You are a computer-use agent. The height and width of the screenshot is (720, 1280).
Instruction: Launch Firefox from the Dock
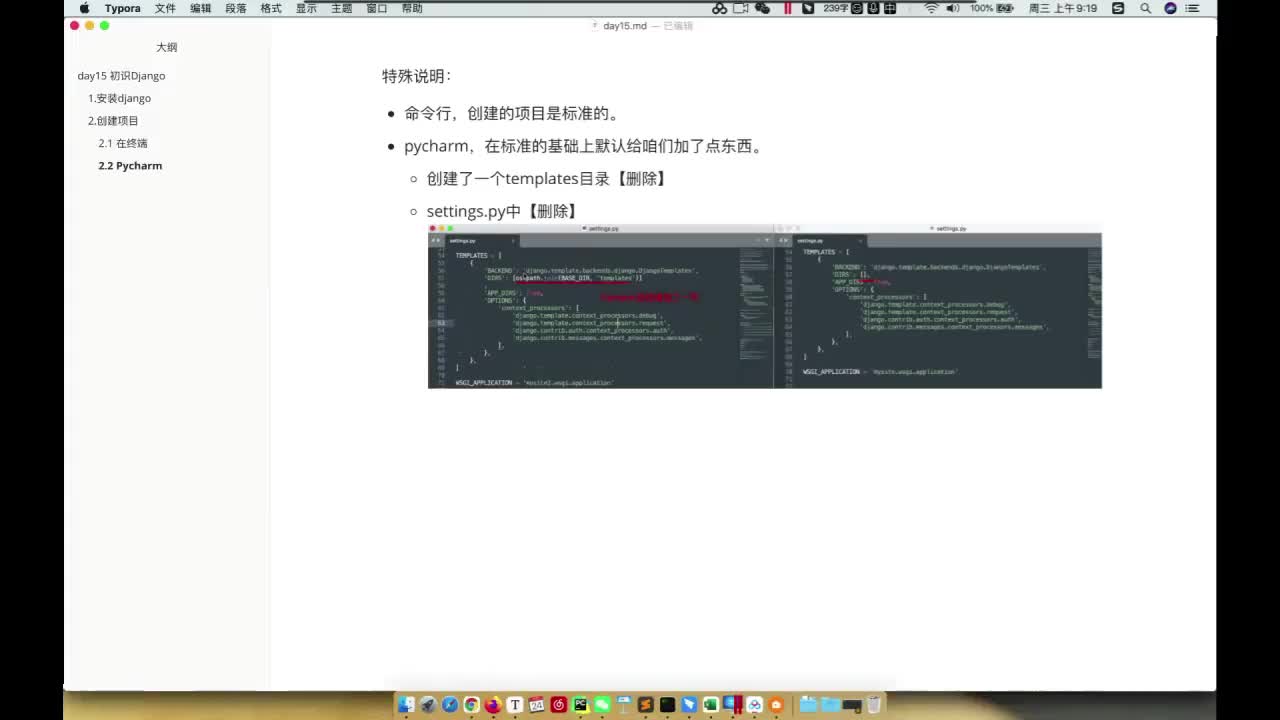tap(493, 705)
